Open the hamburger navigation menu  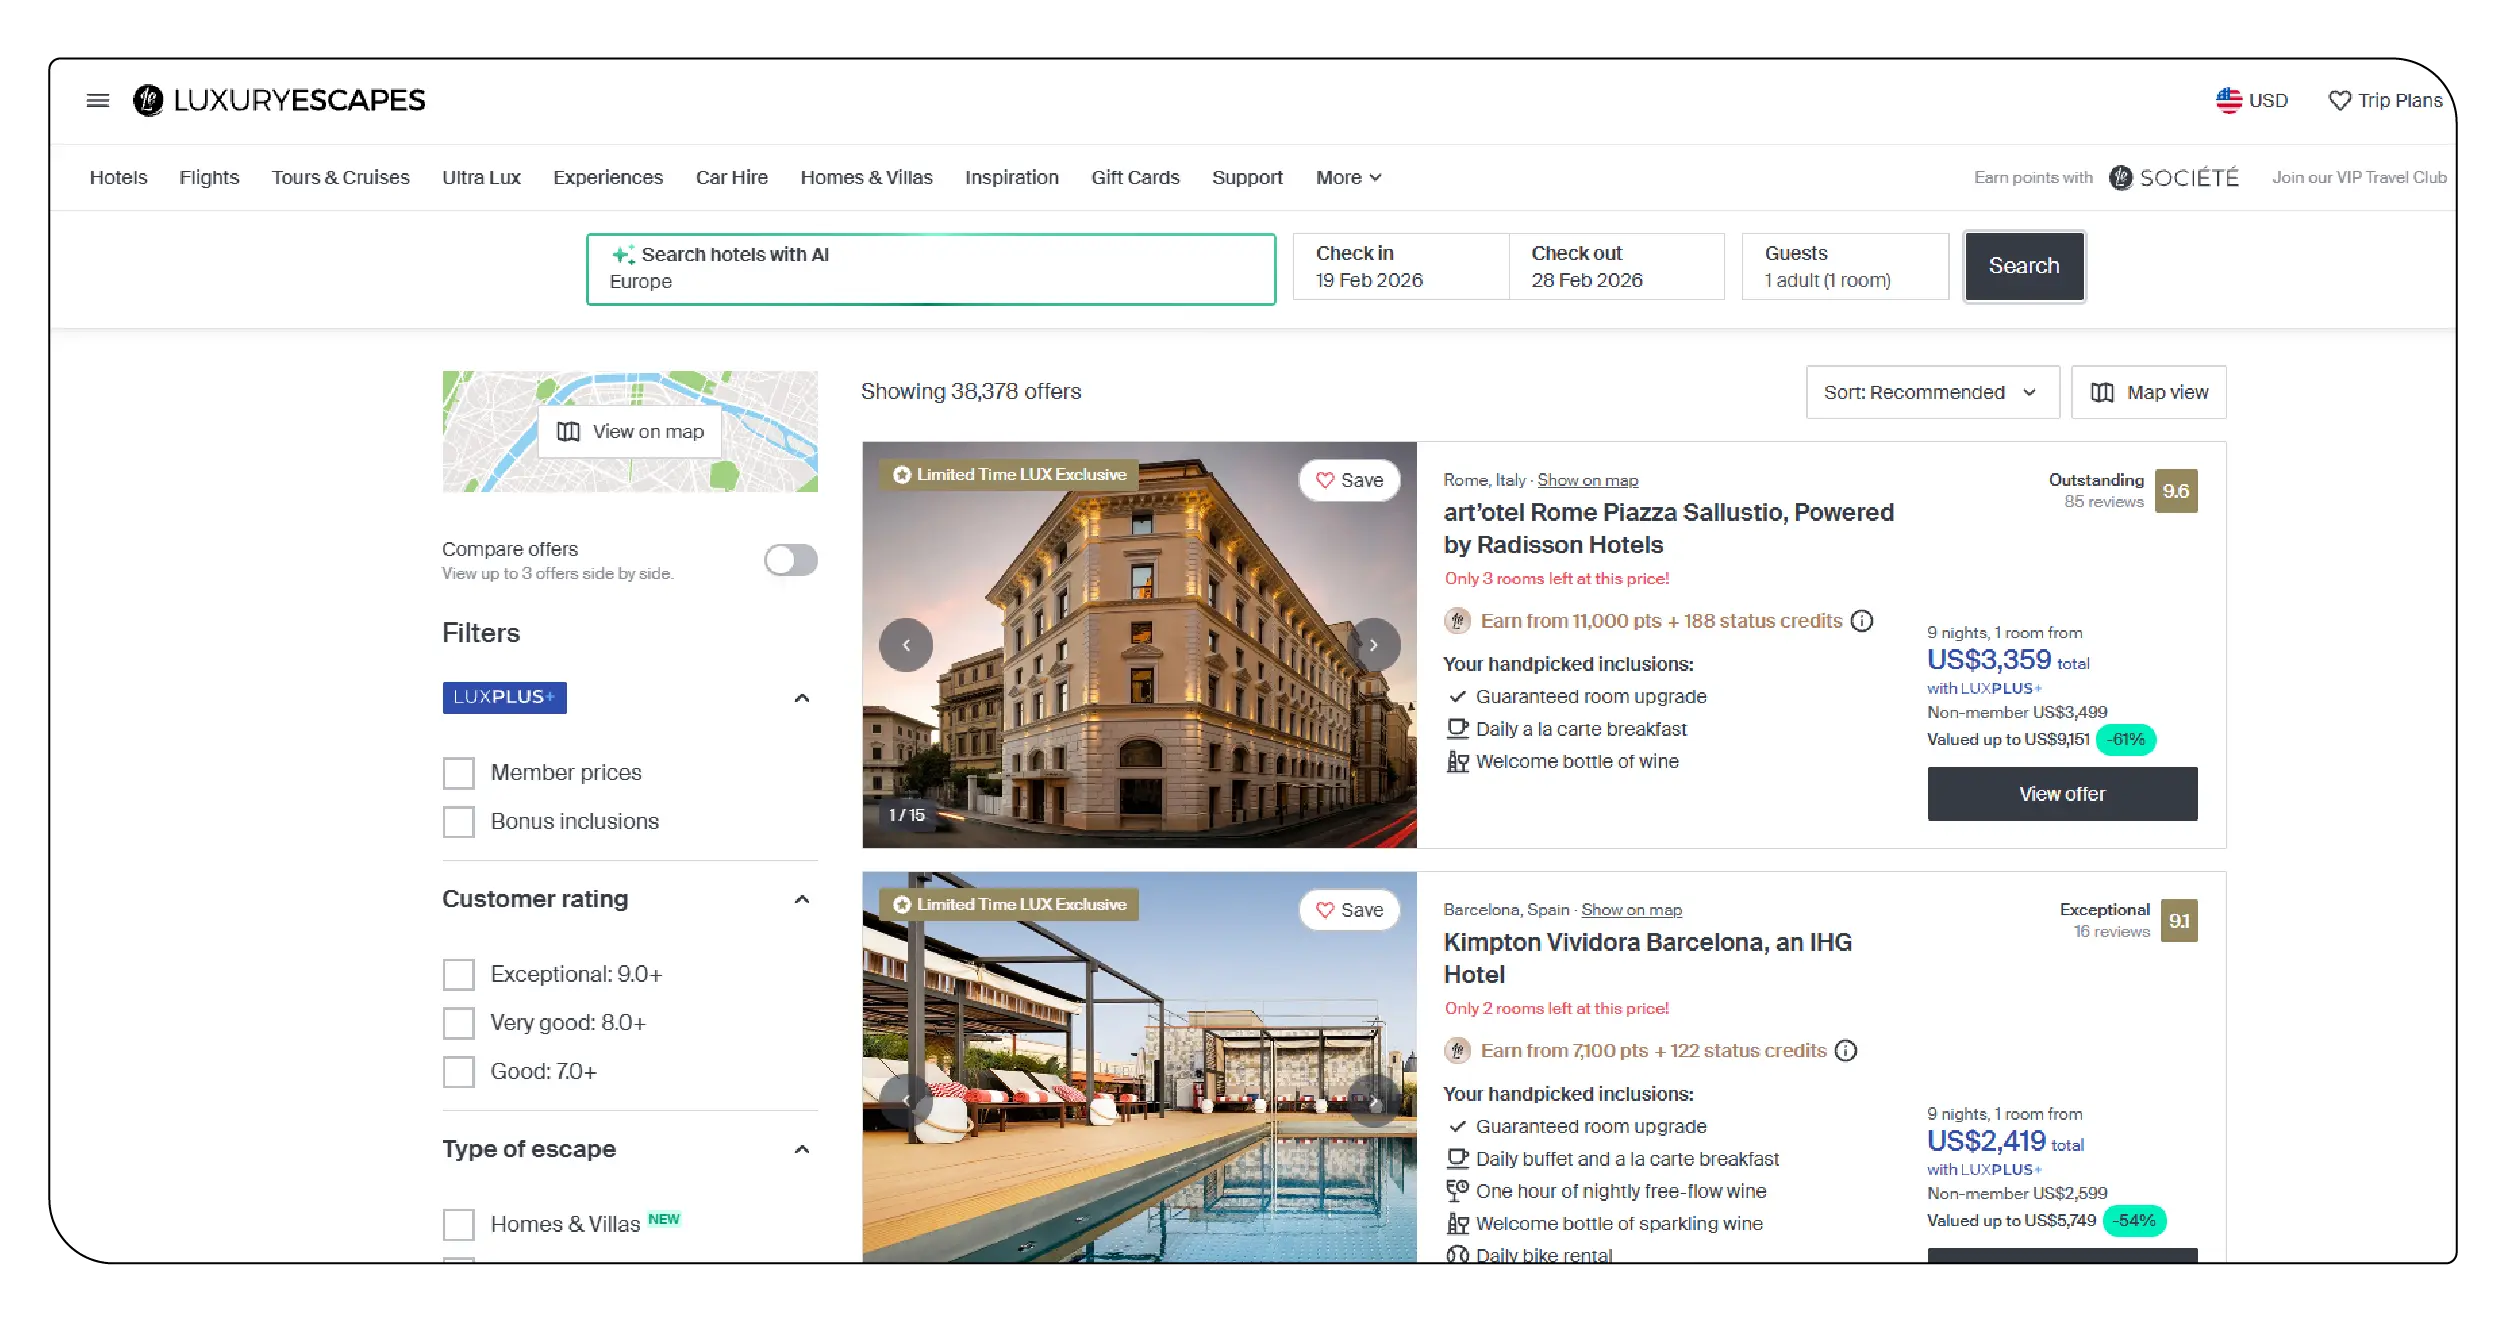[x=97, y=100]
